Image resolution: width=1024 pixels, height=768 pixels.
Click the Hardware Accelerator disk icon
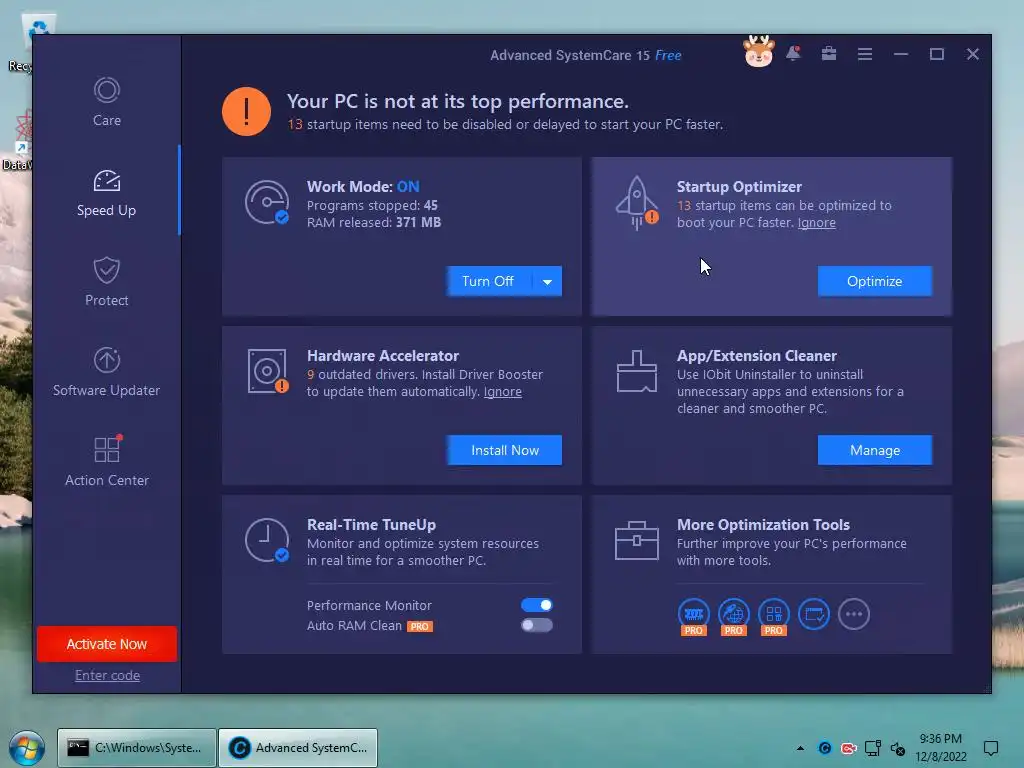point(267,371)
